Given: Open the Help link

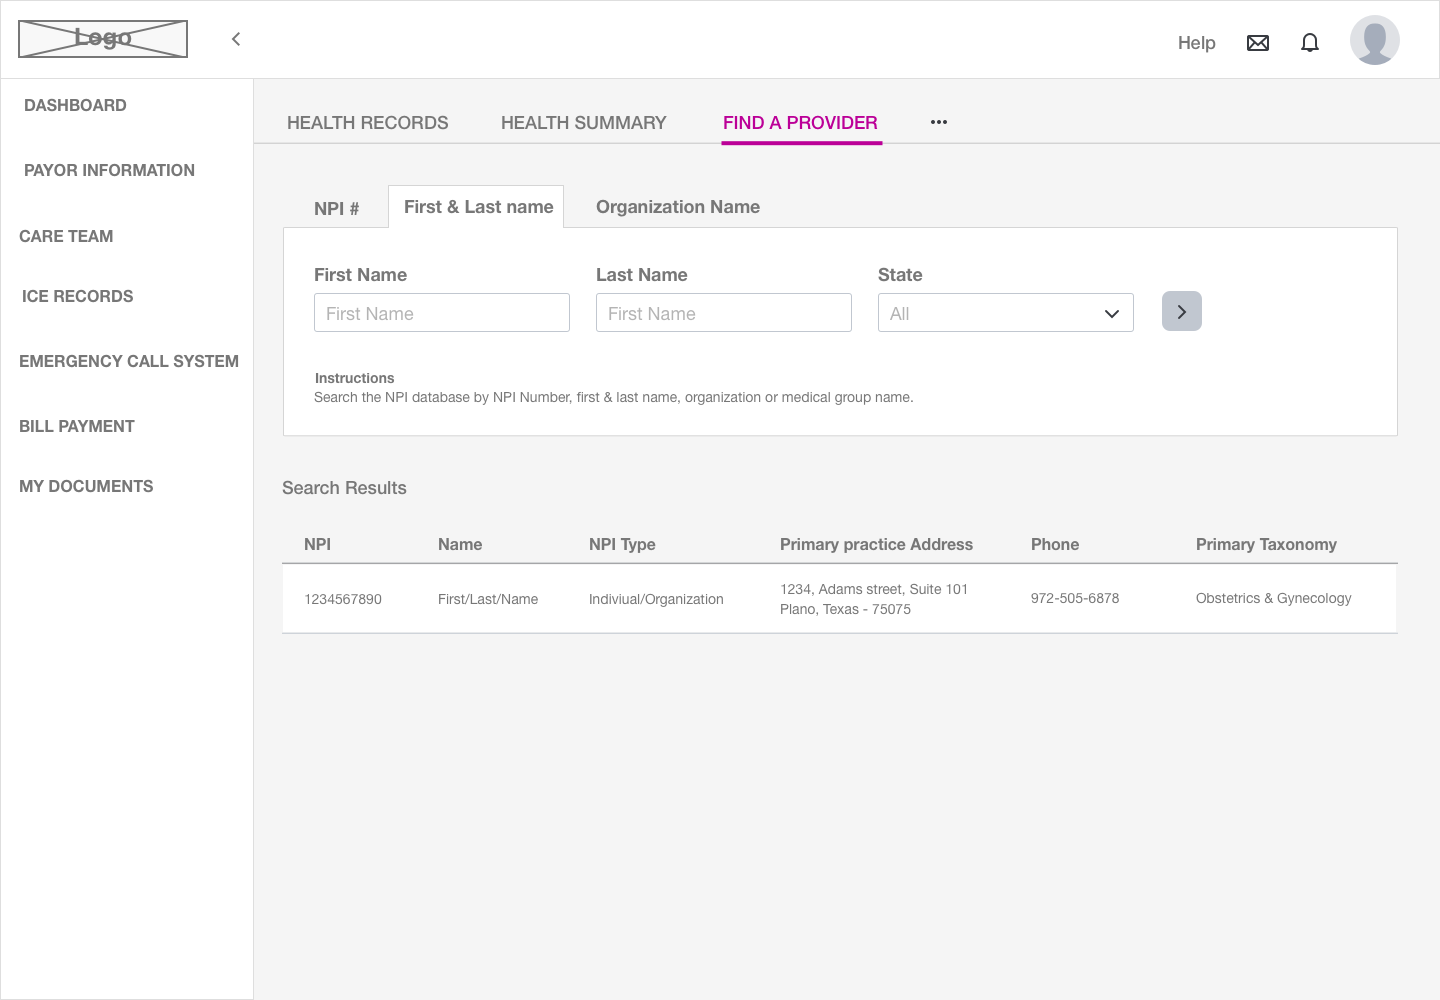Looking at the screenshot, I should (1196, 42).
